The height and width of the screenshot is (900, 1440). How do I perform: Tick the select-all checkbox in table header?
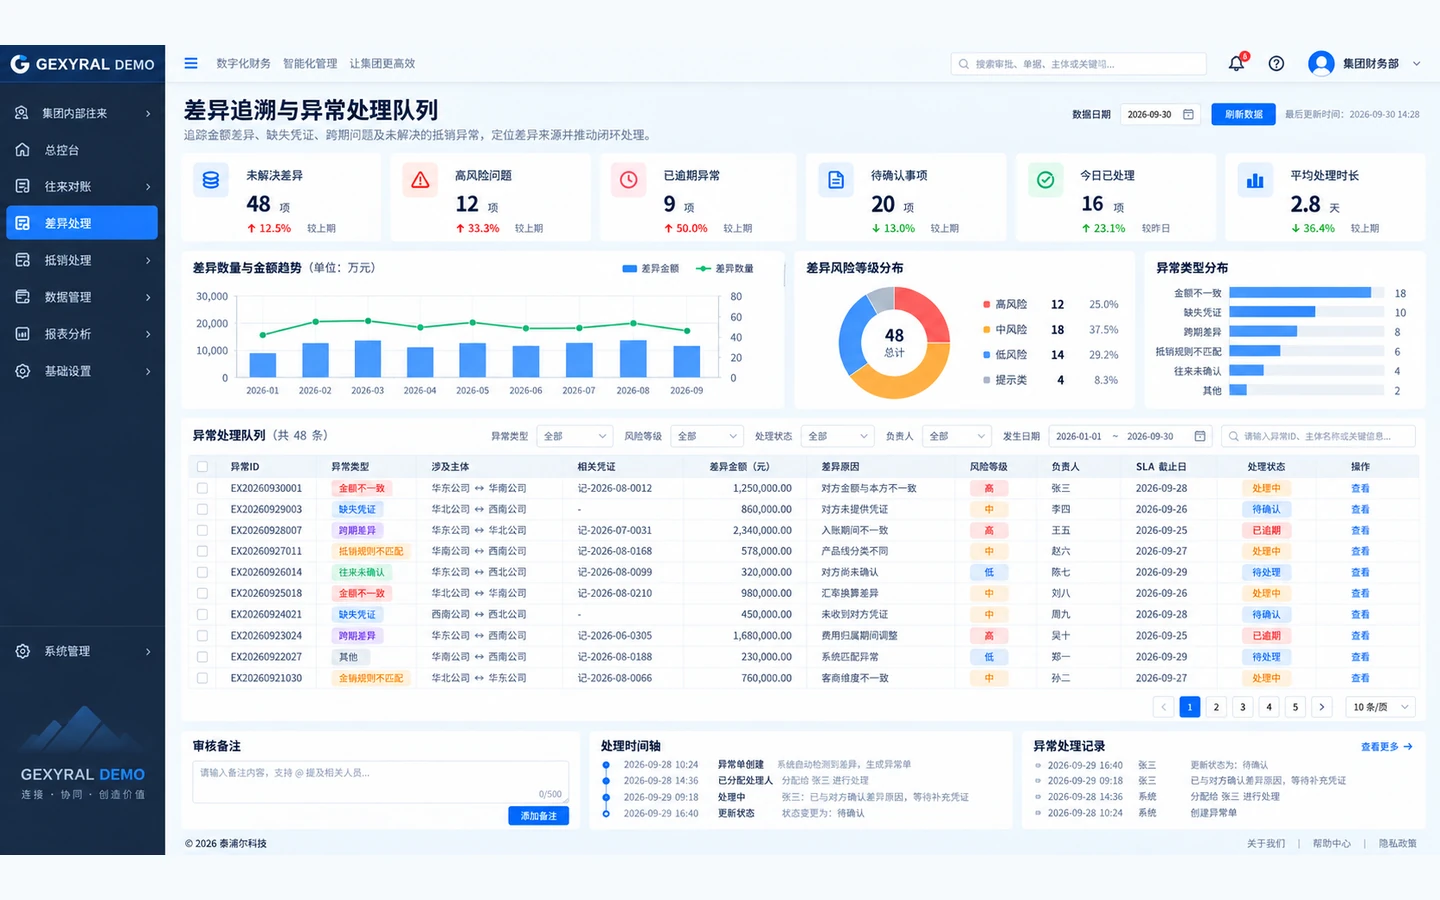202,467
